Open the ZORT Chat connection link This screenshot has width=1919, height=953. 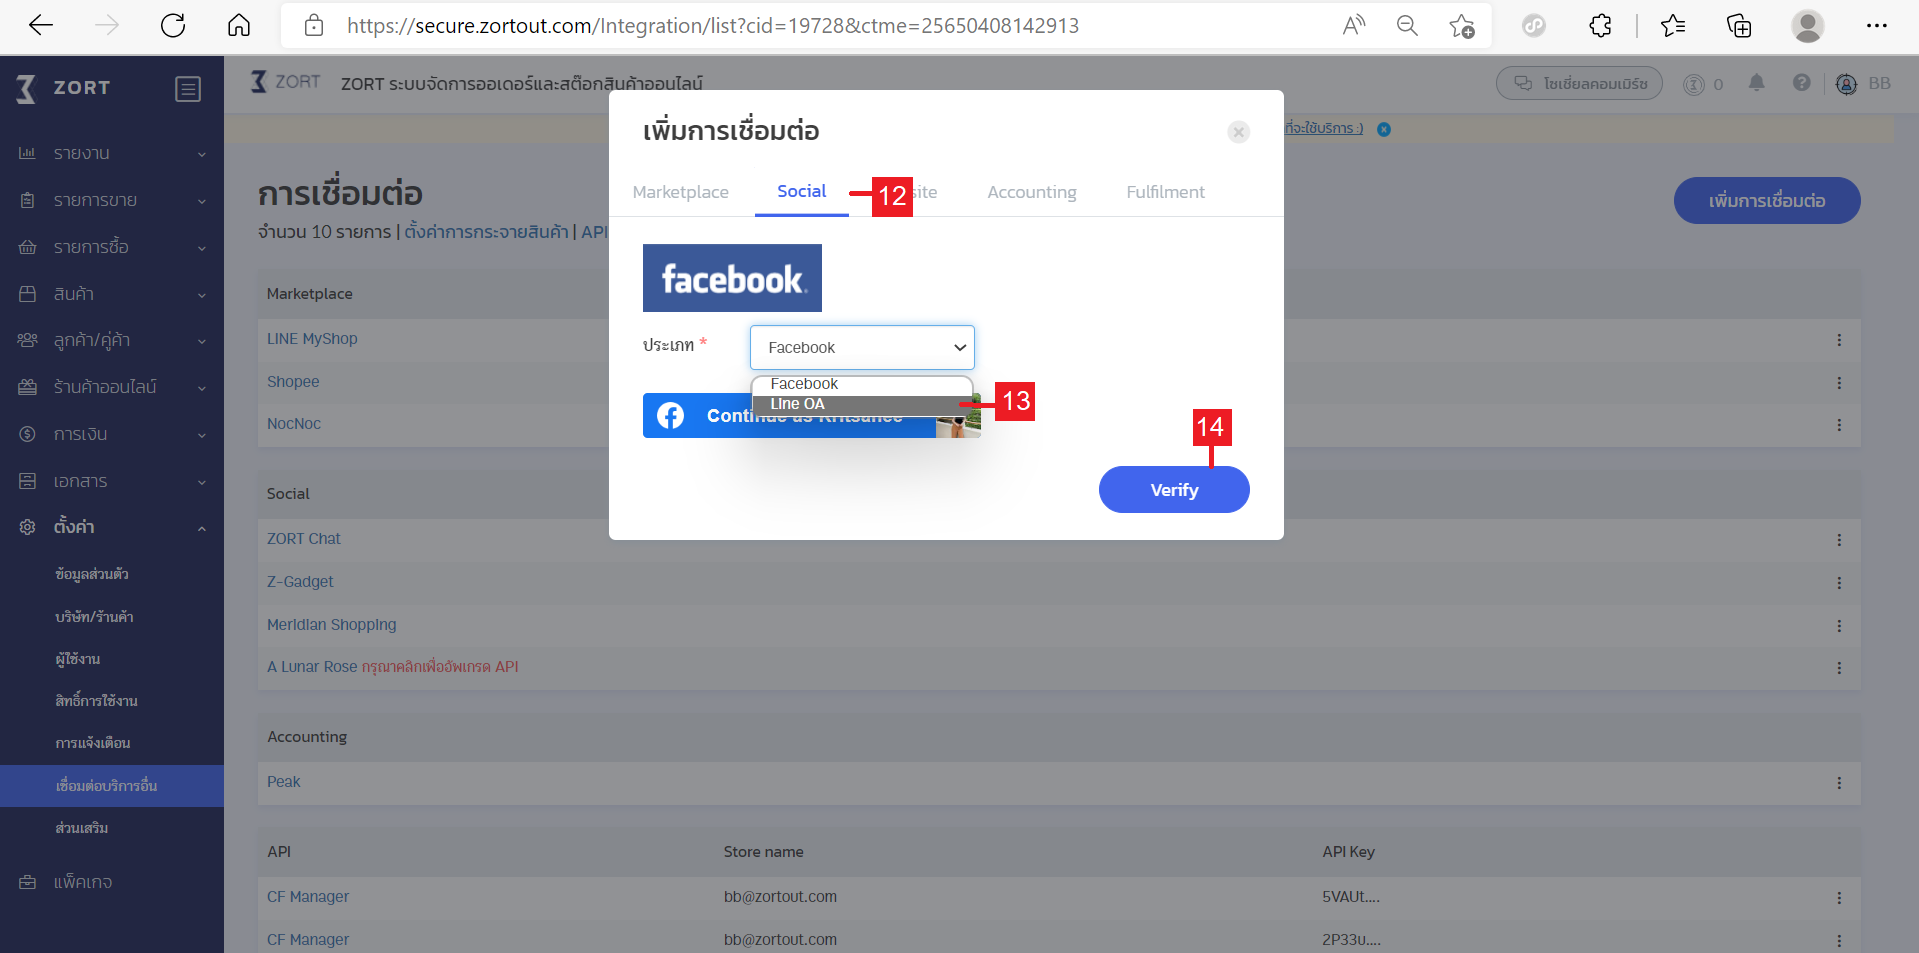pyautogui.click(x=304, y=539)
